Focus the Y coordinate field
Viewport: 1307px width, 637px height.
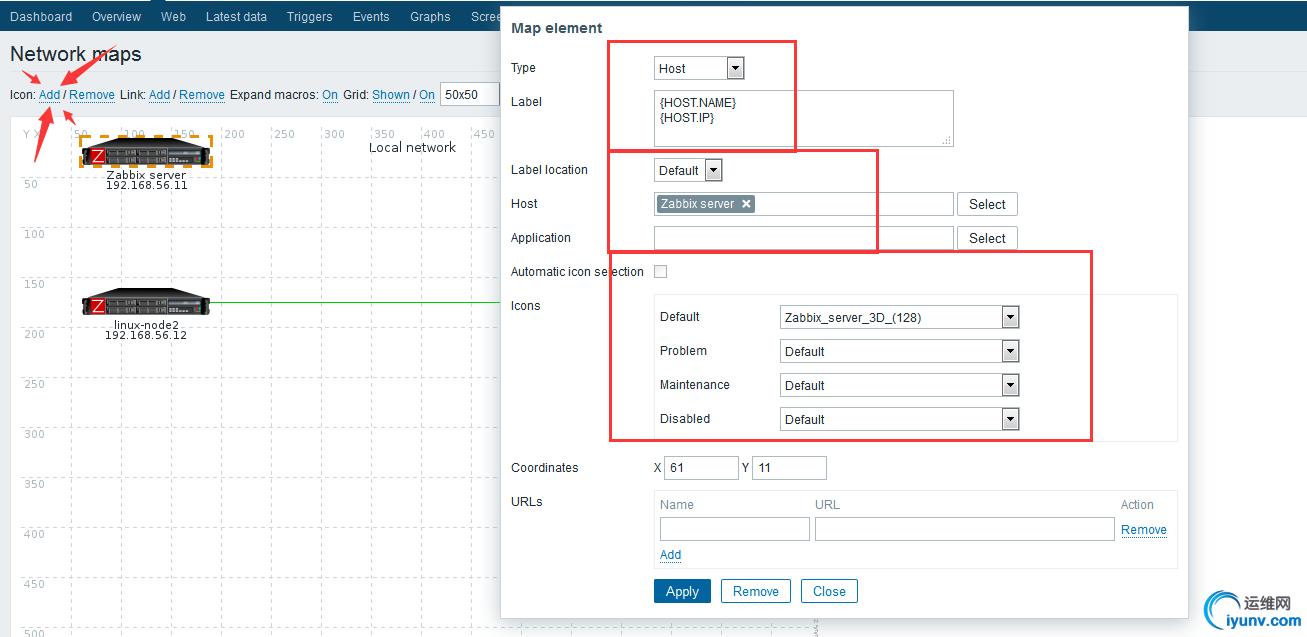point(789,468)
